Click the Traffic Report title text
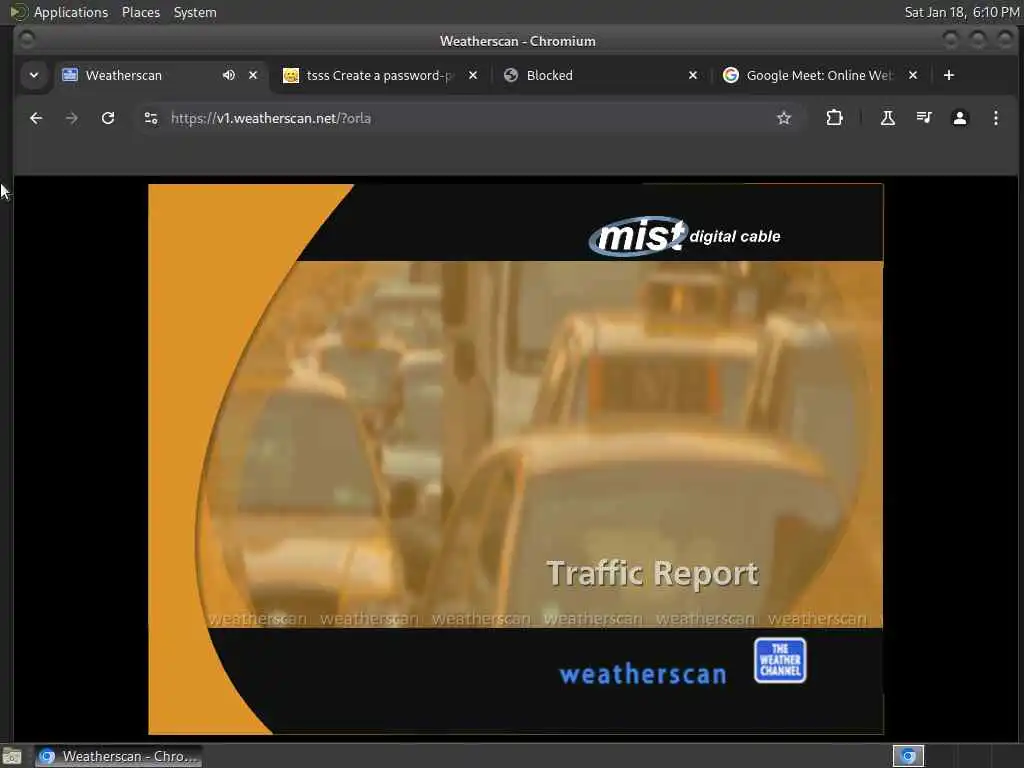1024x768 pixels. tap(652, 574)
